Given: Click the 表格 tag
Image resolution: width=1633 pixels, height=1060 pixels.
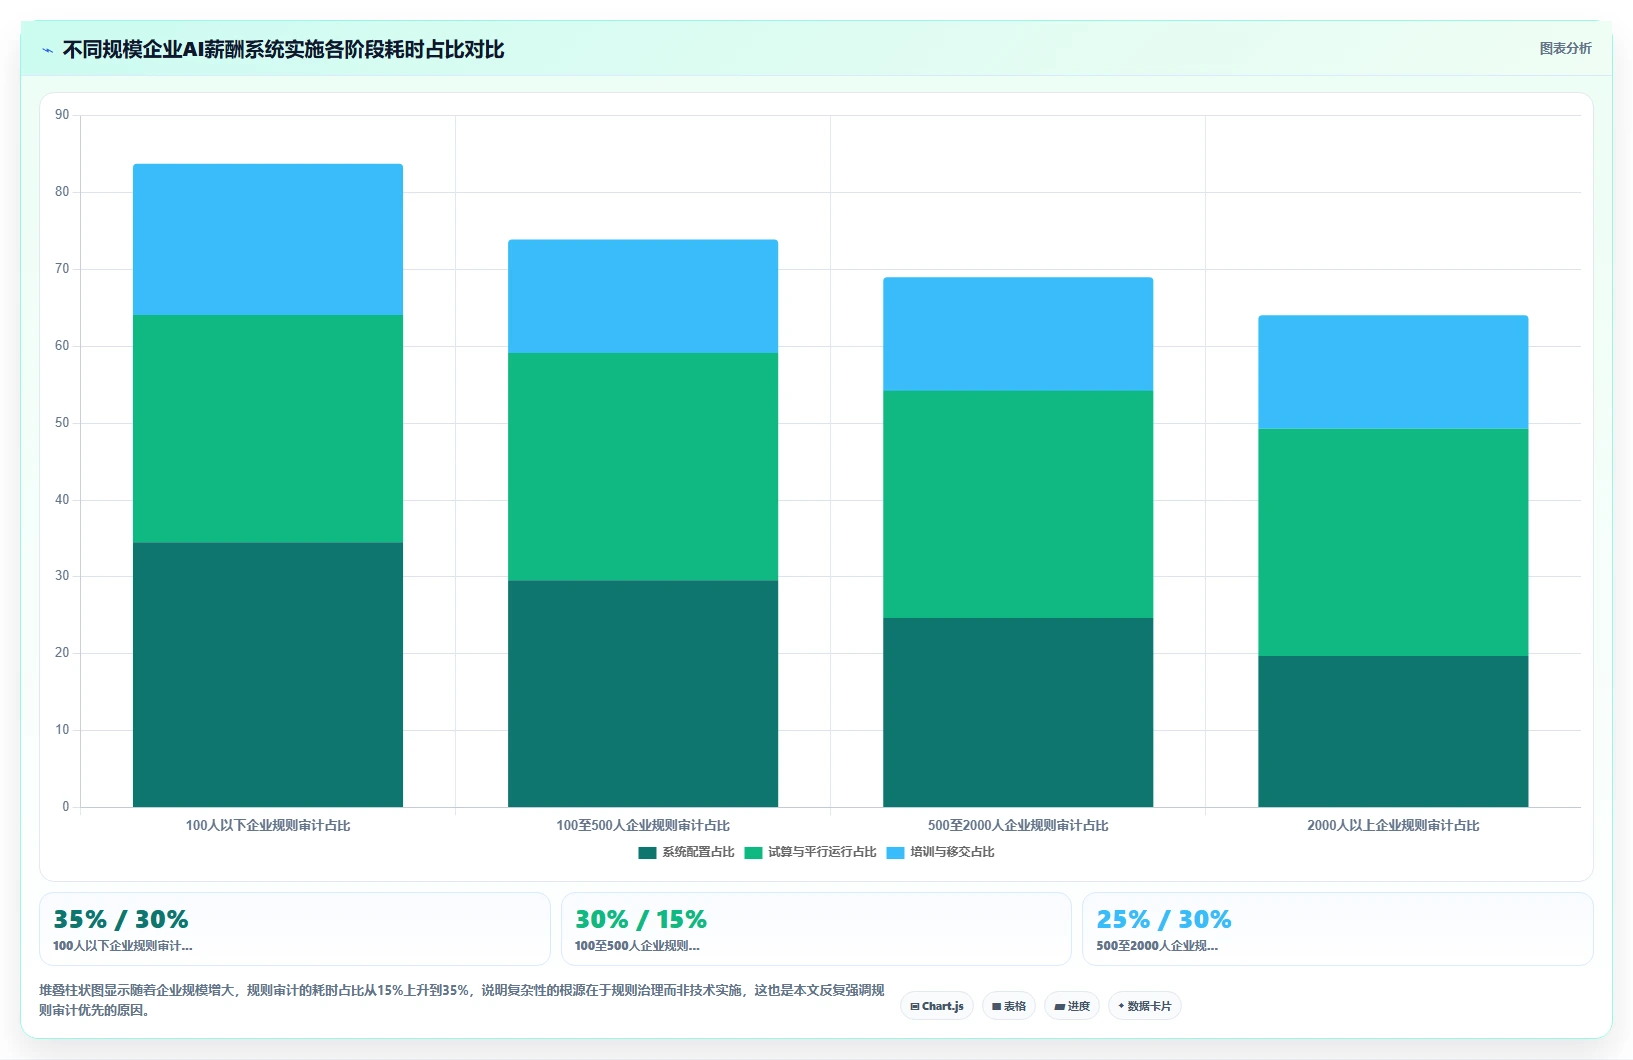Looking at the screenshot, I should (x=1009, y=1006).
